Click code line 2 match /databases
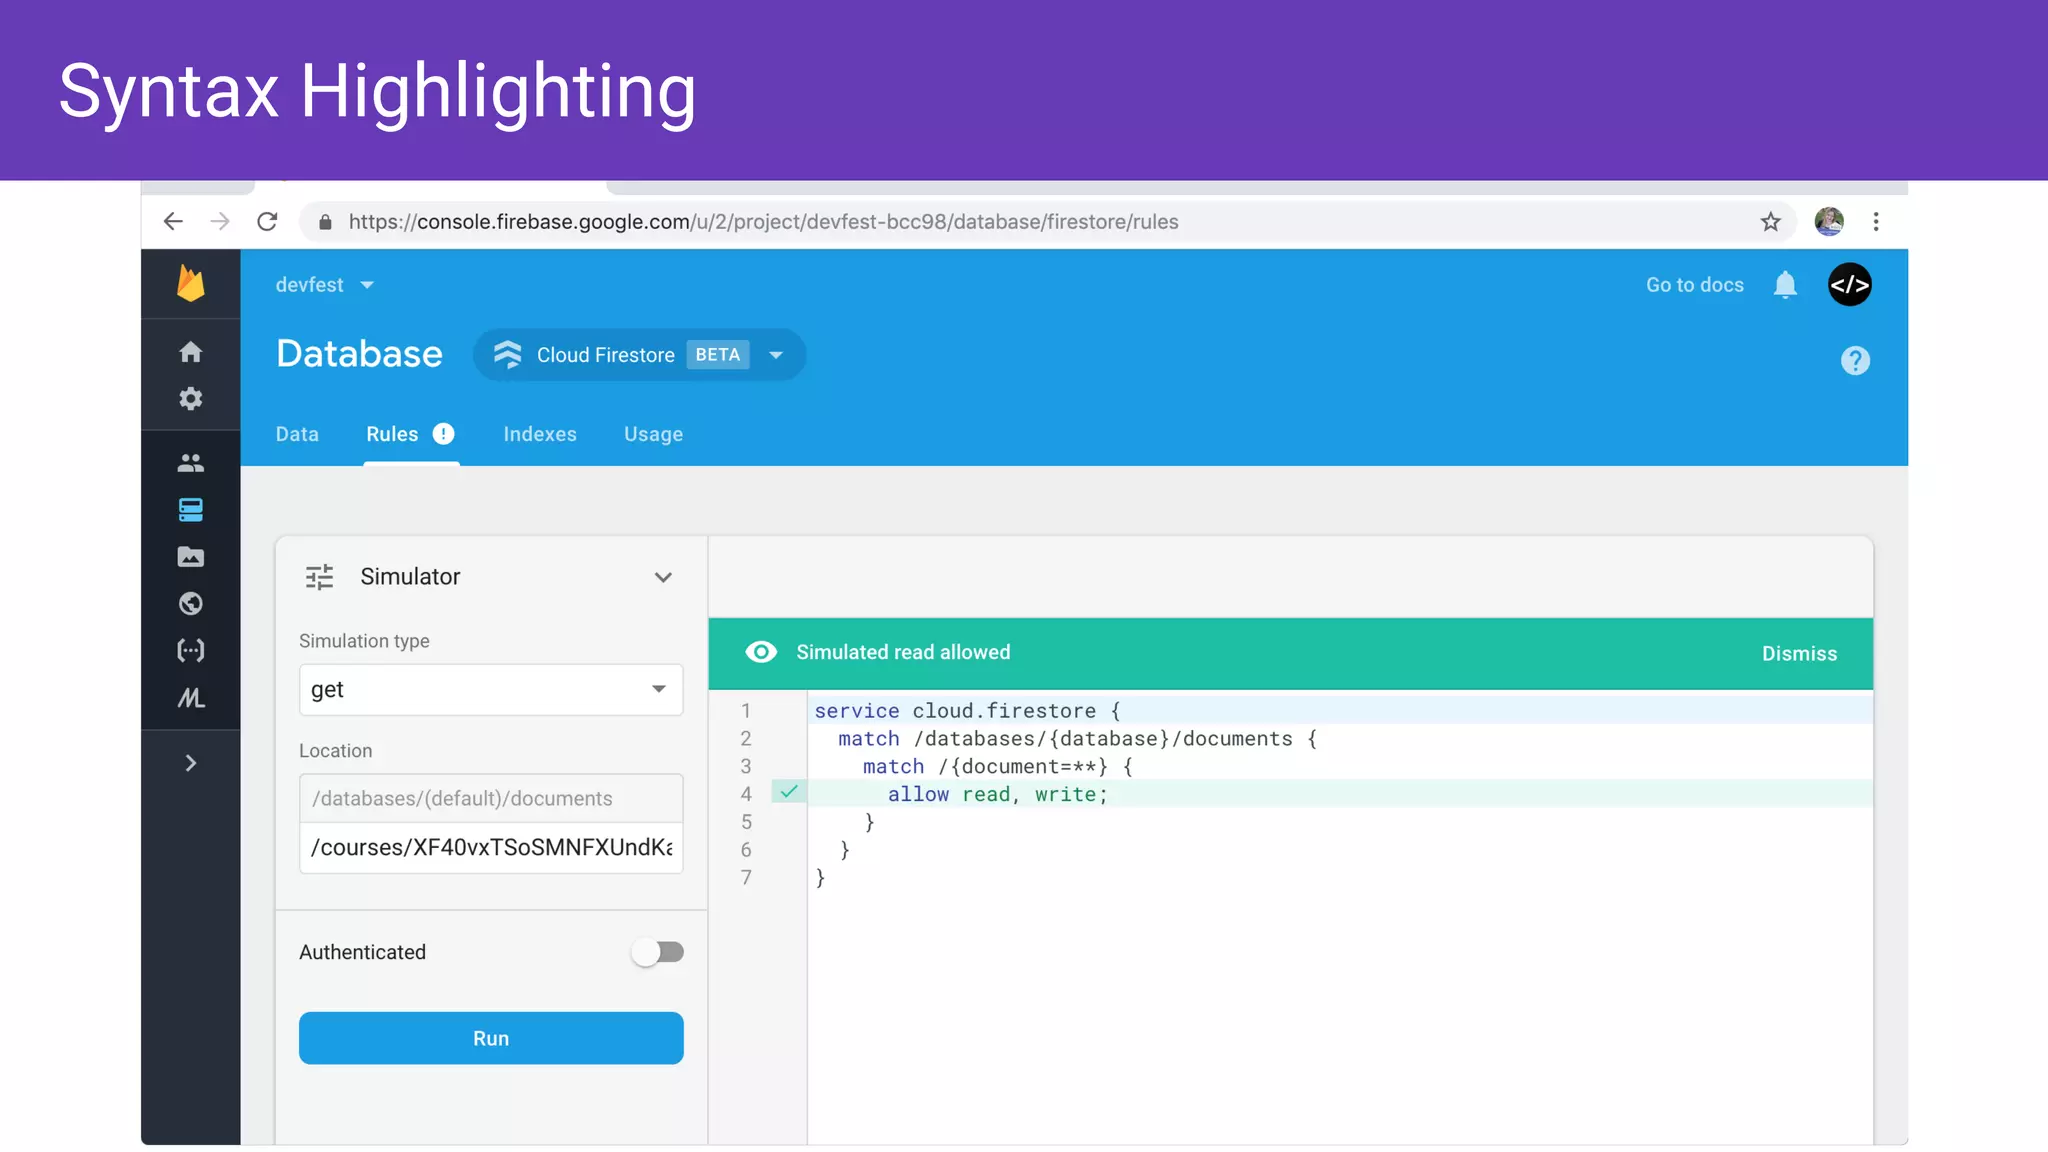Viewport: 2048px width, 1152px height. coord(1078,738)
